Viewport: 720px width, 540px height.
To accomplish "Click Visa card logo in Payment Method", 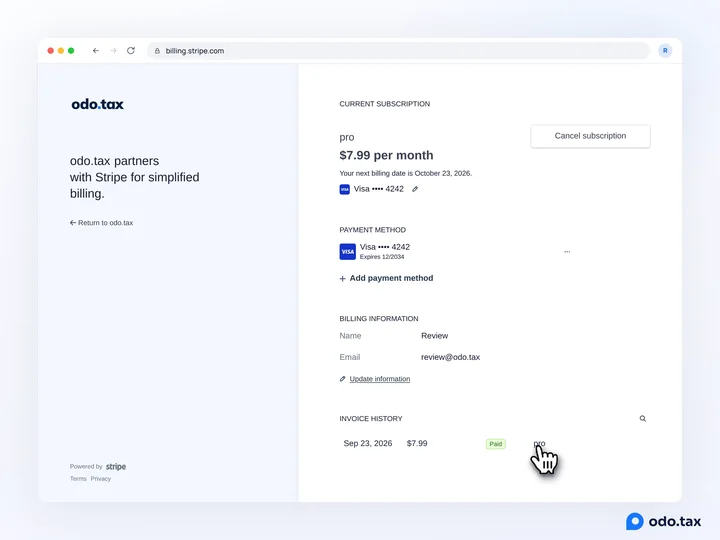I will [348, 252].
